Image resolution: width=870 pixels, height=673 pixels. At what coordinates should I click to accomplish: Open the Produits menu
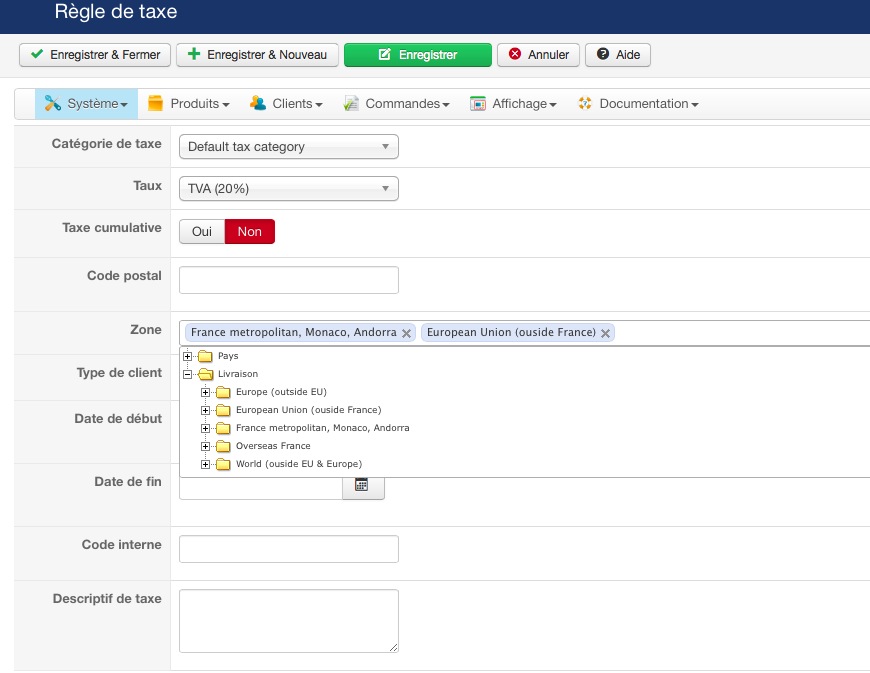tap(189, 104)
